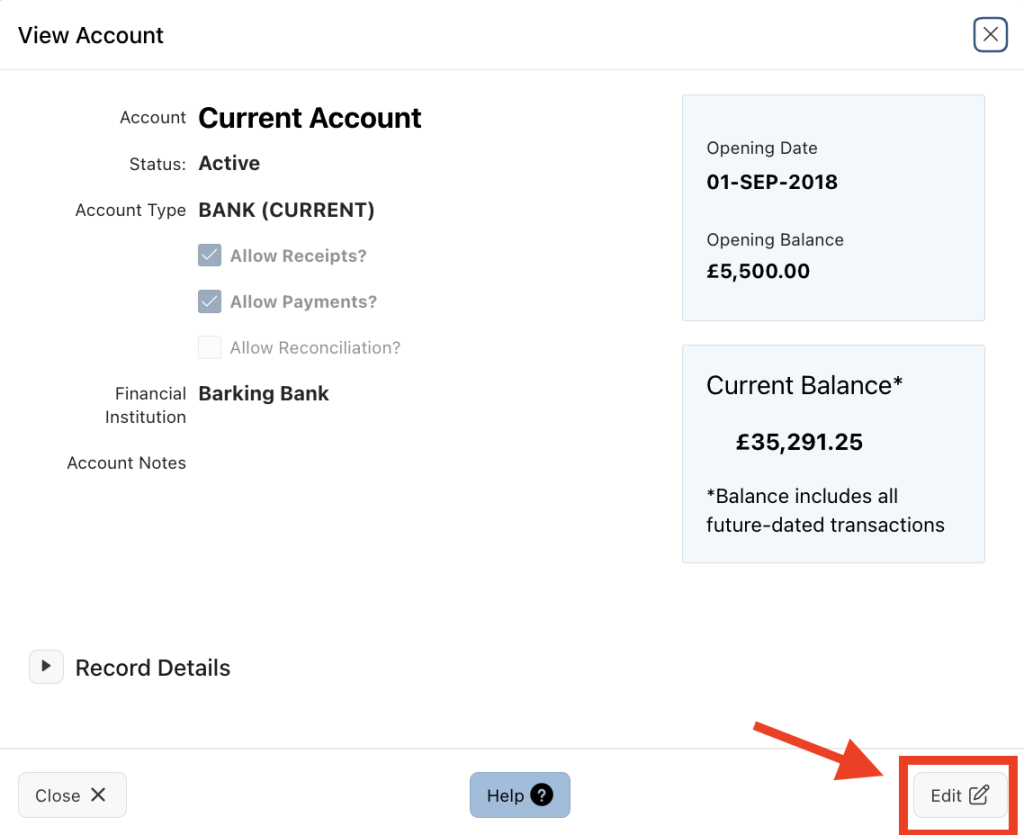Uncheck the Allow Payments checkbox
This screenshot has width=1024, height=835.
click(x=209, y=301)
